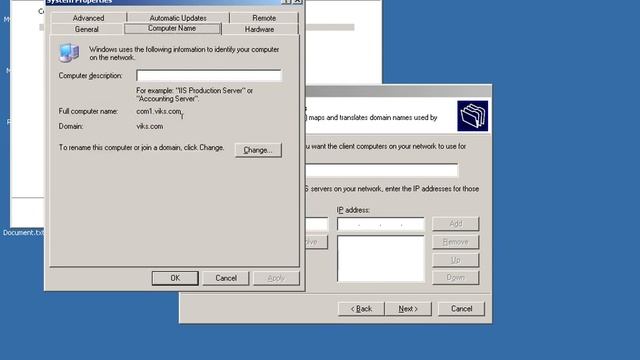Viewport: 640px width, 360px height.
Task: Click Back in the wizard
Action: pyautogui.click(x=361, y=309)
